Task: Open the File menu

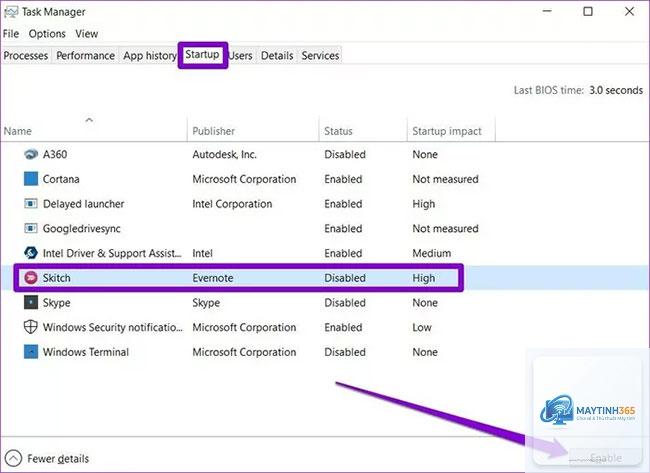Action: click(11, 34)
